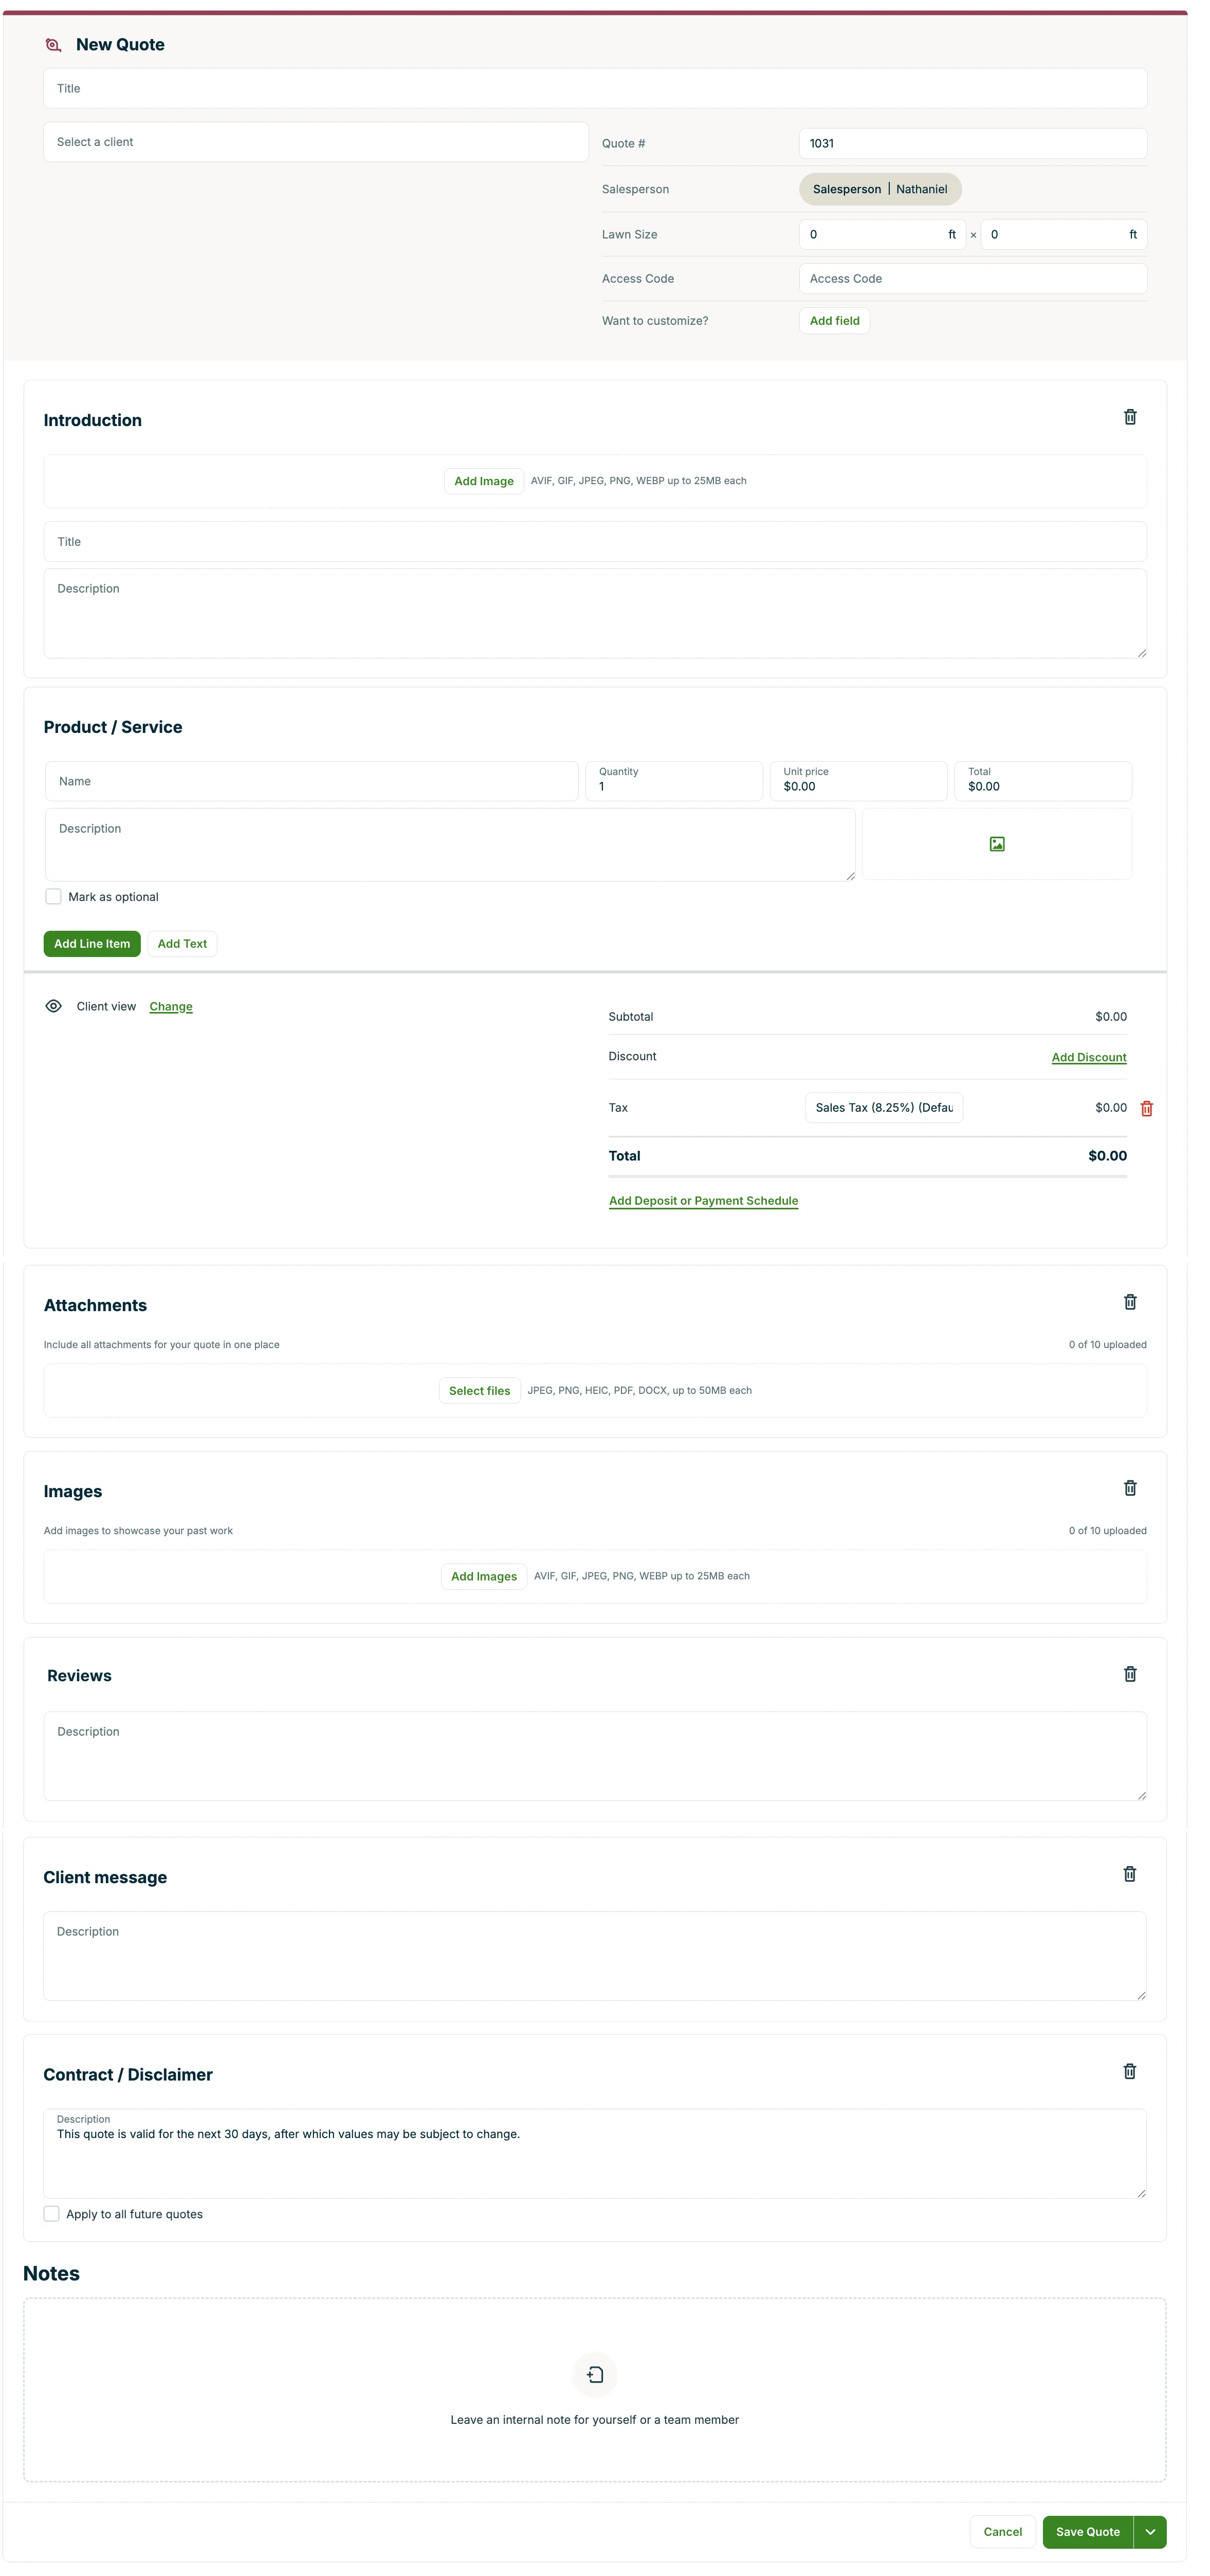
Task: Delete the Client message section trash icon
Action: pyautogui.click(x=1130, y=1874)
